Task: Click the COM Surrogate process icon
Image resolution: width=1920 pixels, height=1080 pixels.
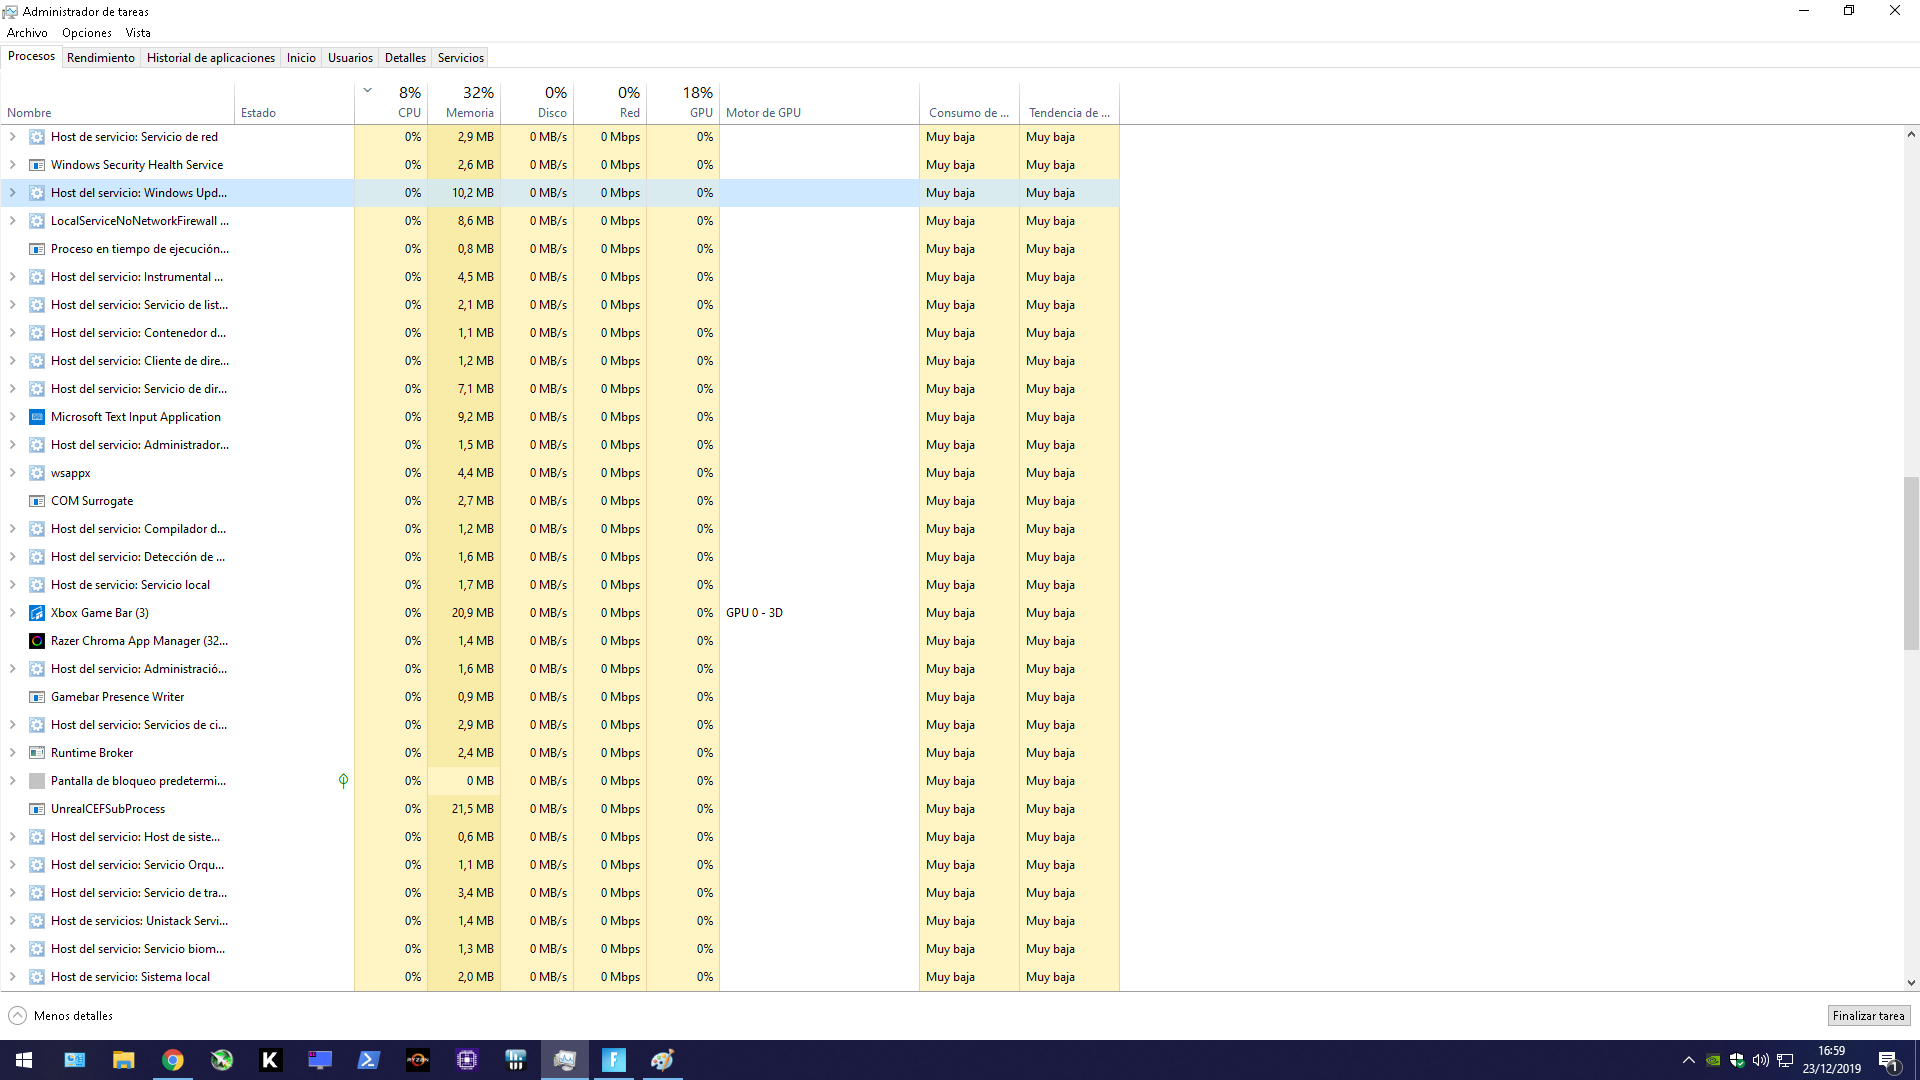Action: click(37, 501)
